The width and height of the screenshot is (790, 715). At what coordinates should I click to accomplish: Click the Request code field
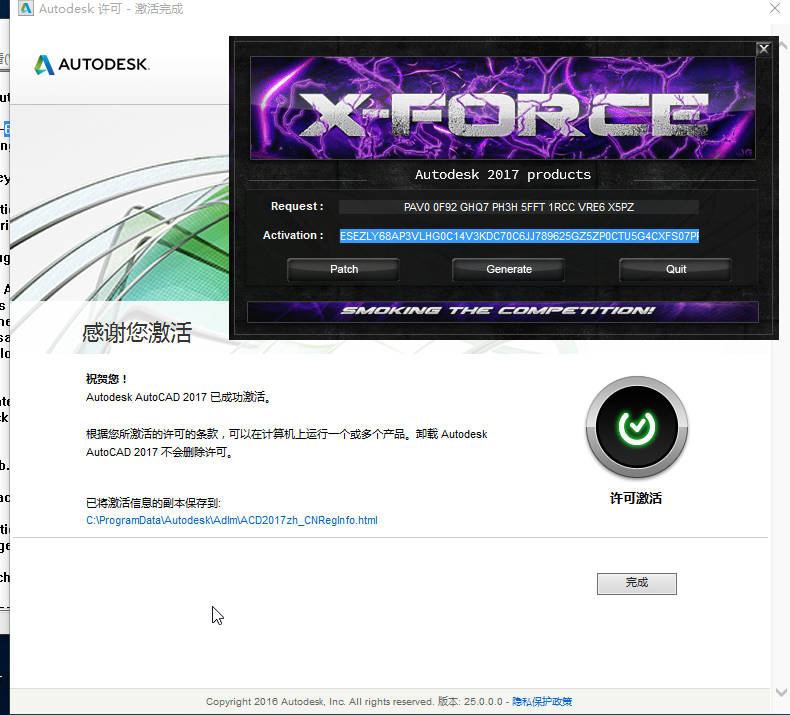pyautogui.click(x=518, y=207)
